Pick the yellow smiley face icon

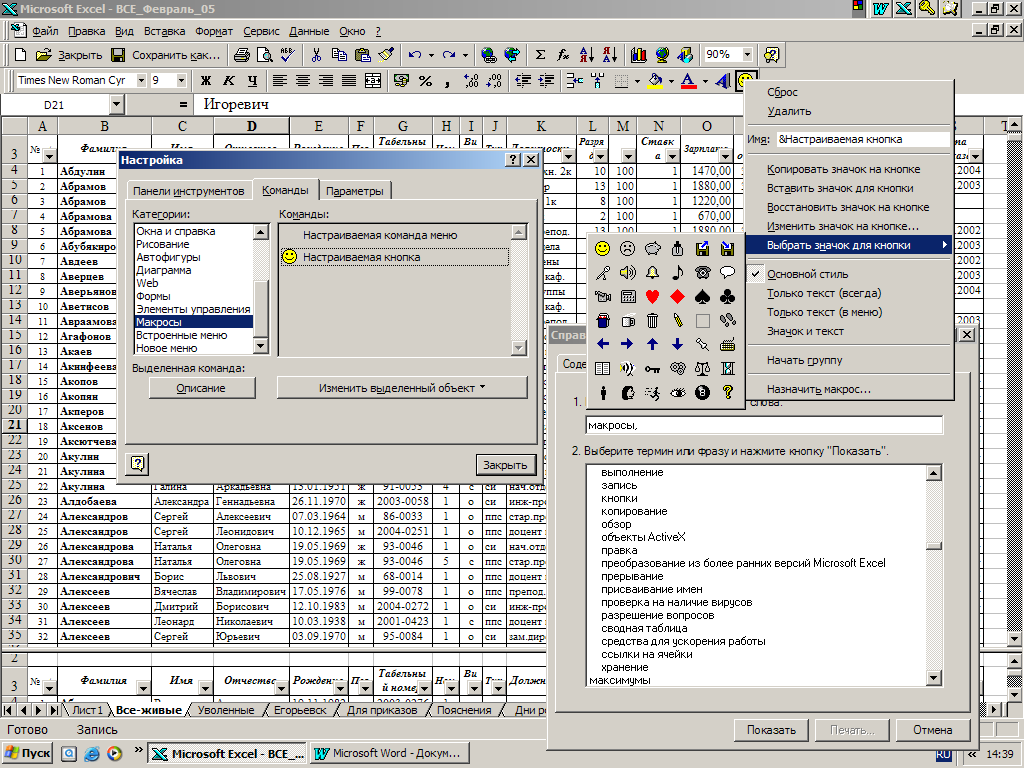coord(602,248)
